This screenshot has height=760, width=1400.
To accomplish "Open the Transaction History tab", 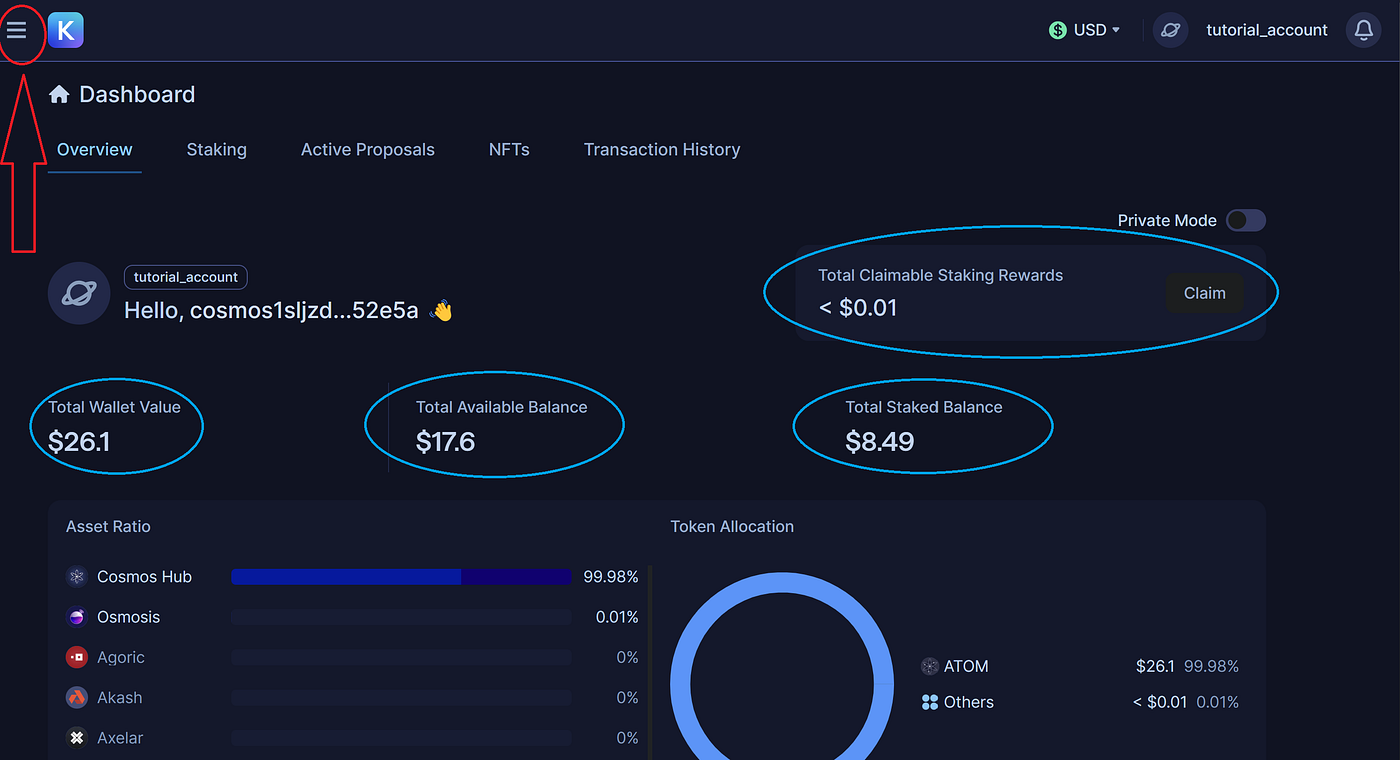I will click(661, 149).
